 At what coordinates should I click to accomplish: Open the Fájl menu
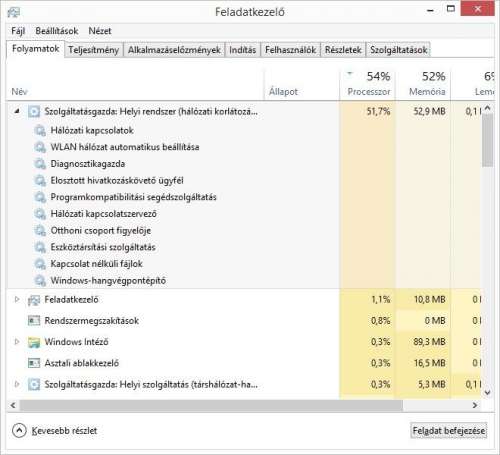point(18,31)
